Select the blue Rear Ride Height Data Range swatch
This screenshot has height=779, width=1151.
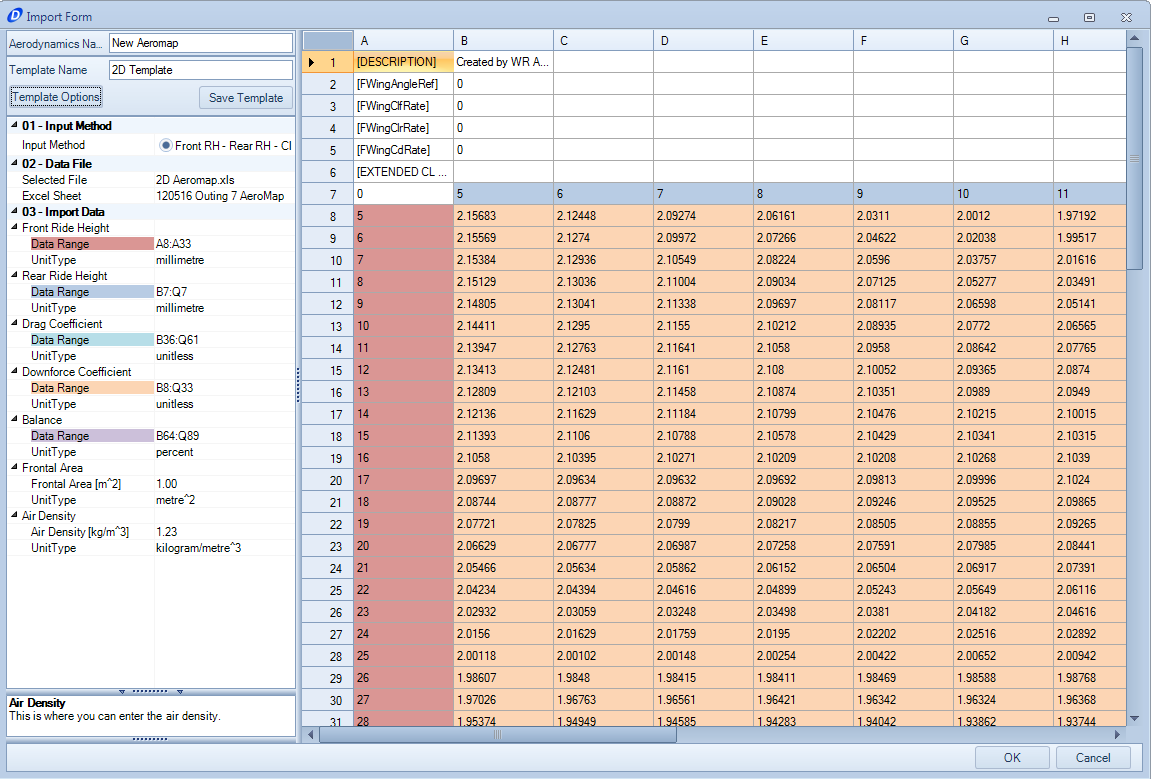[x=92, y=291]
